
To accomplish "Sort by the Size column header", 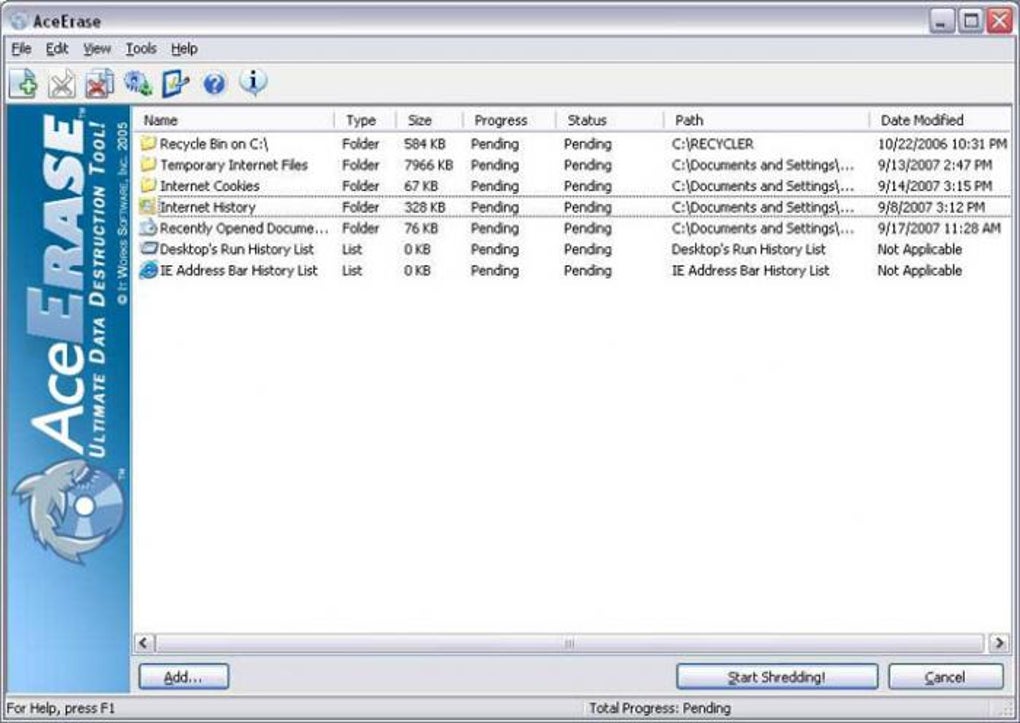I will (429, 120).
